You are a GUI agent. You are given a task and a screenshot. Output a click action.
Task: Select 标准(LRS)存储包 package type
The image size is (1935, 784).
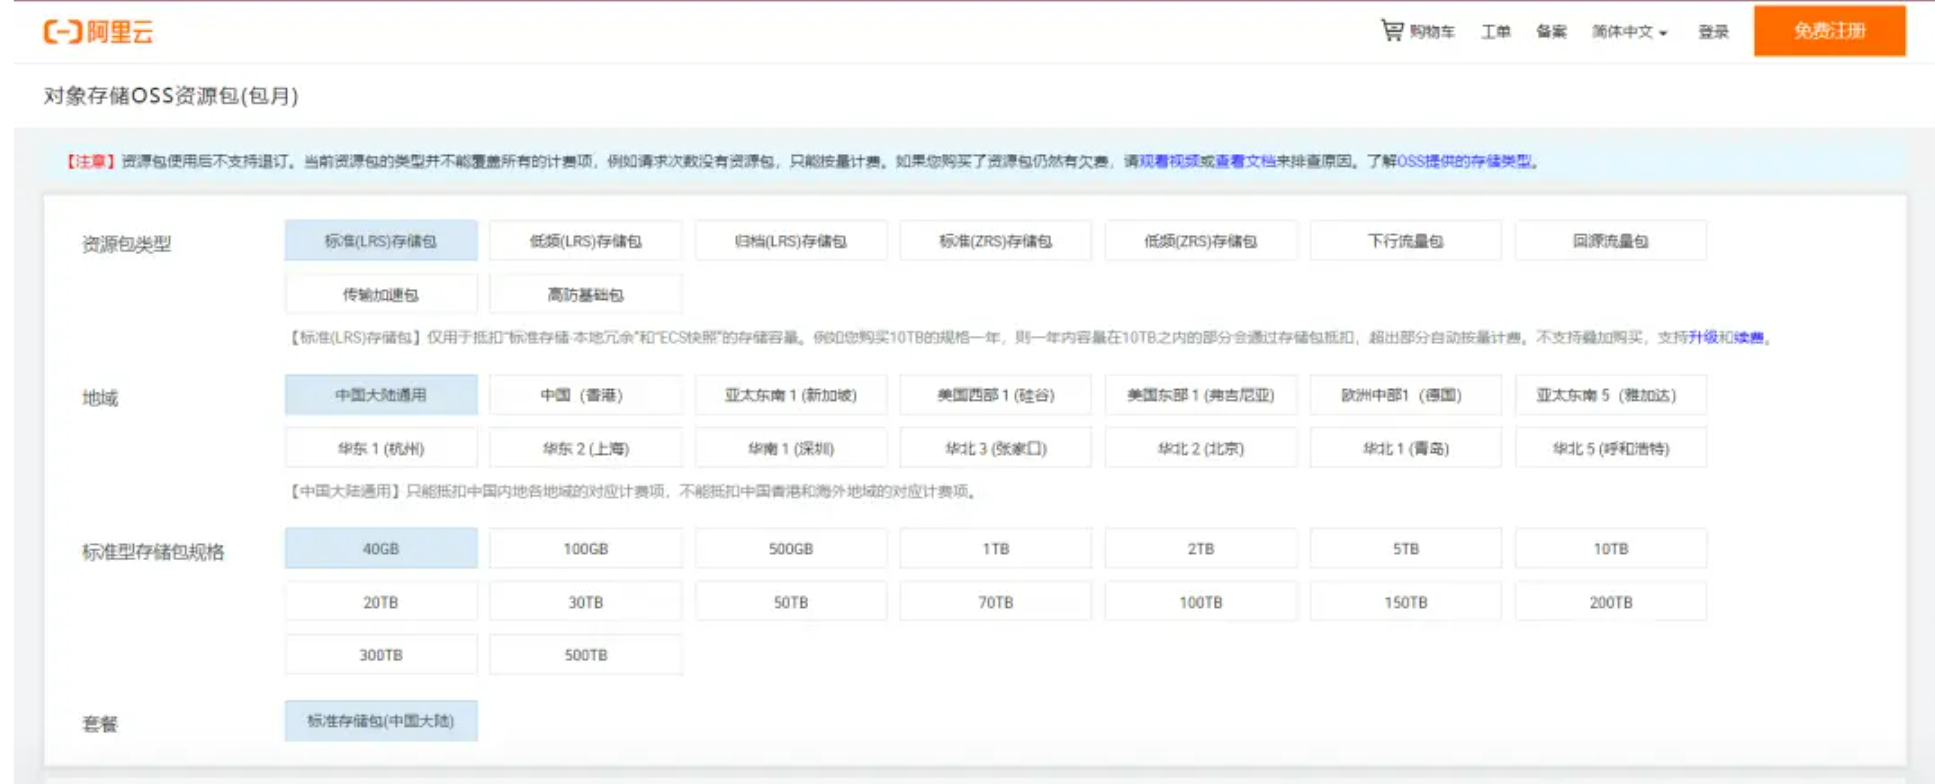(381, 241)
